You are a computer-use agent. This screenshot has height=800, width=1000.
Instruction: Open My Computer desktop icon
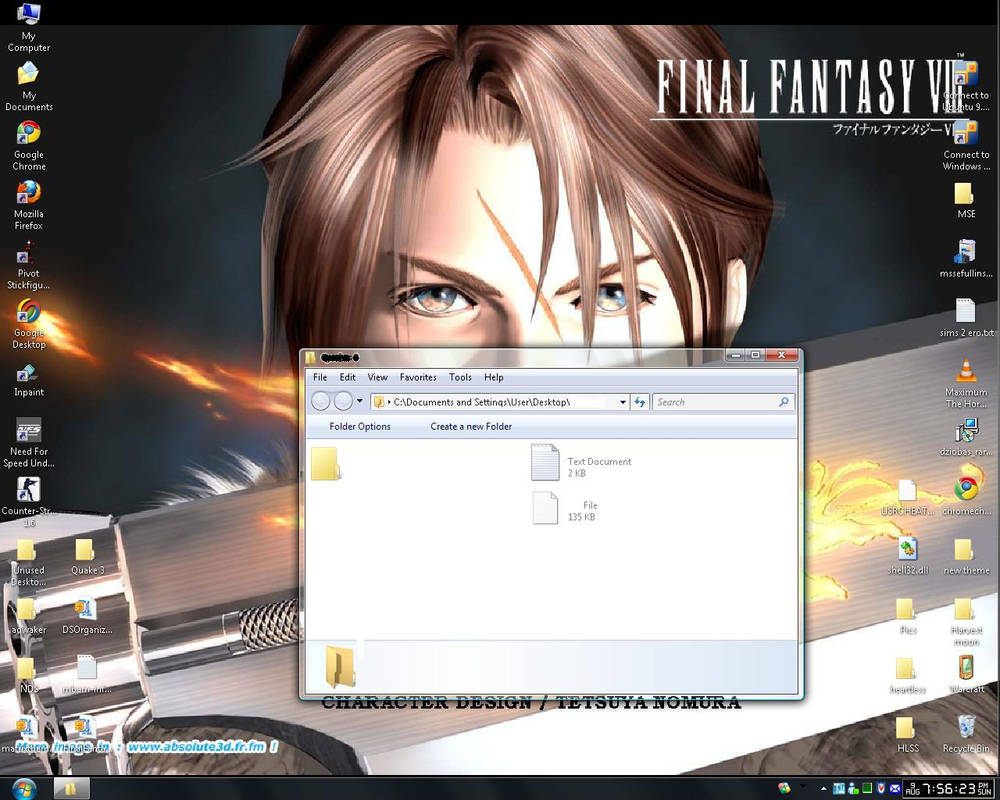tap(28, 27)
